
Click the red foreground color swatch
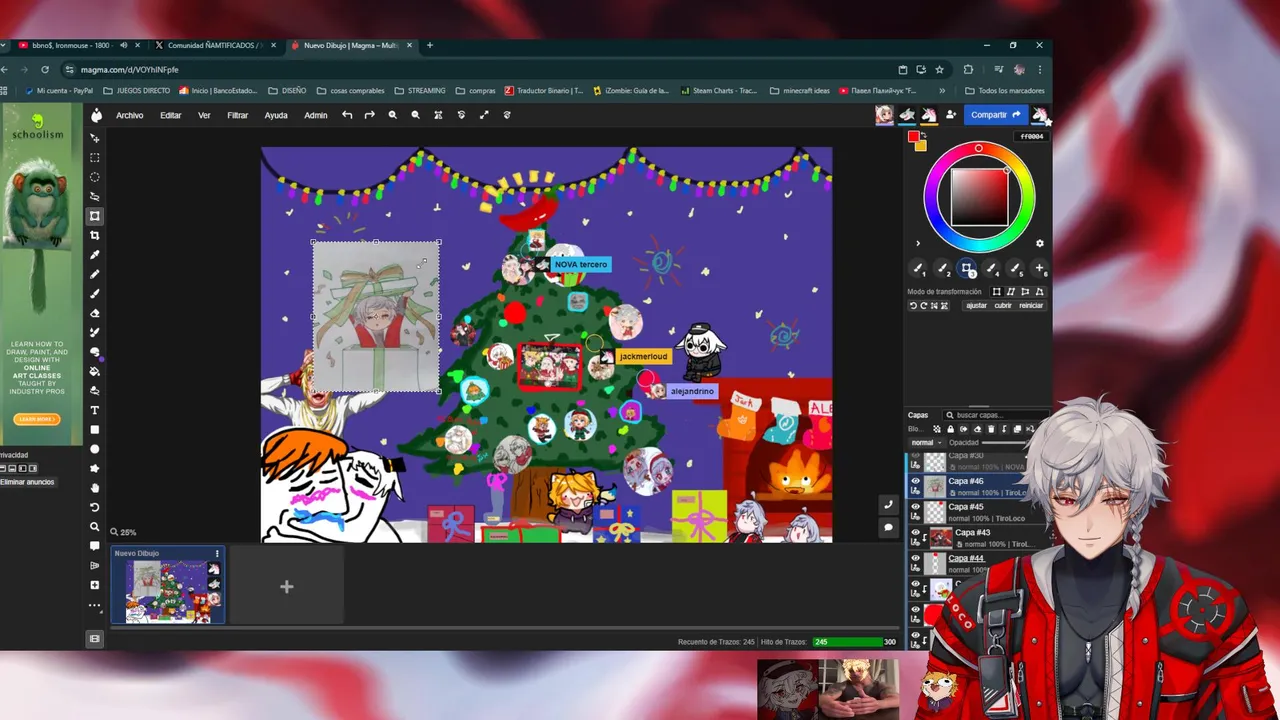coord(914,137)
